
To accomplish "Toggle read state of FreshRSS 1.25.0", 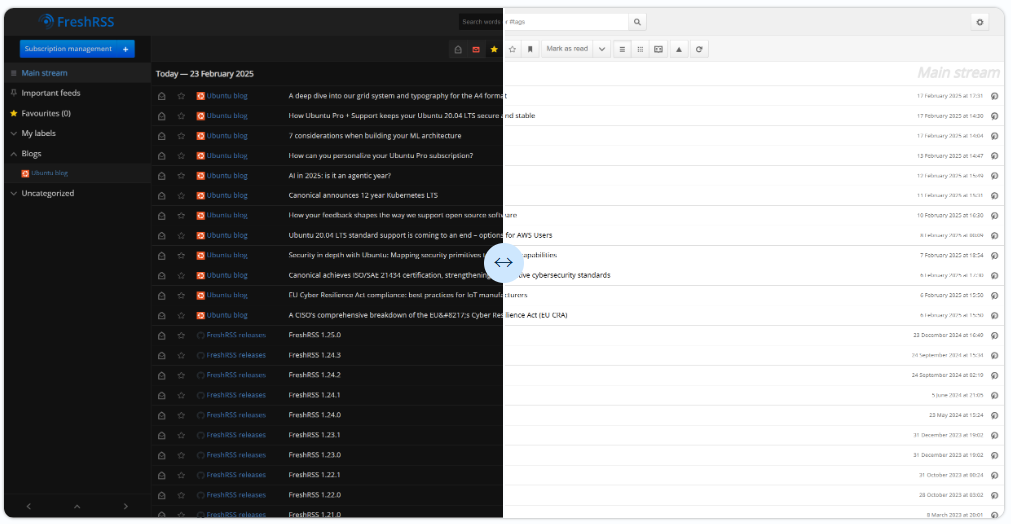I will [x=162, y=336].
